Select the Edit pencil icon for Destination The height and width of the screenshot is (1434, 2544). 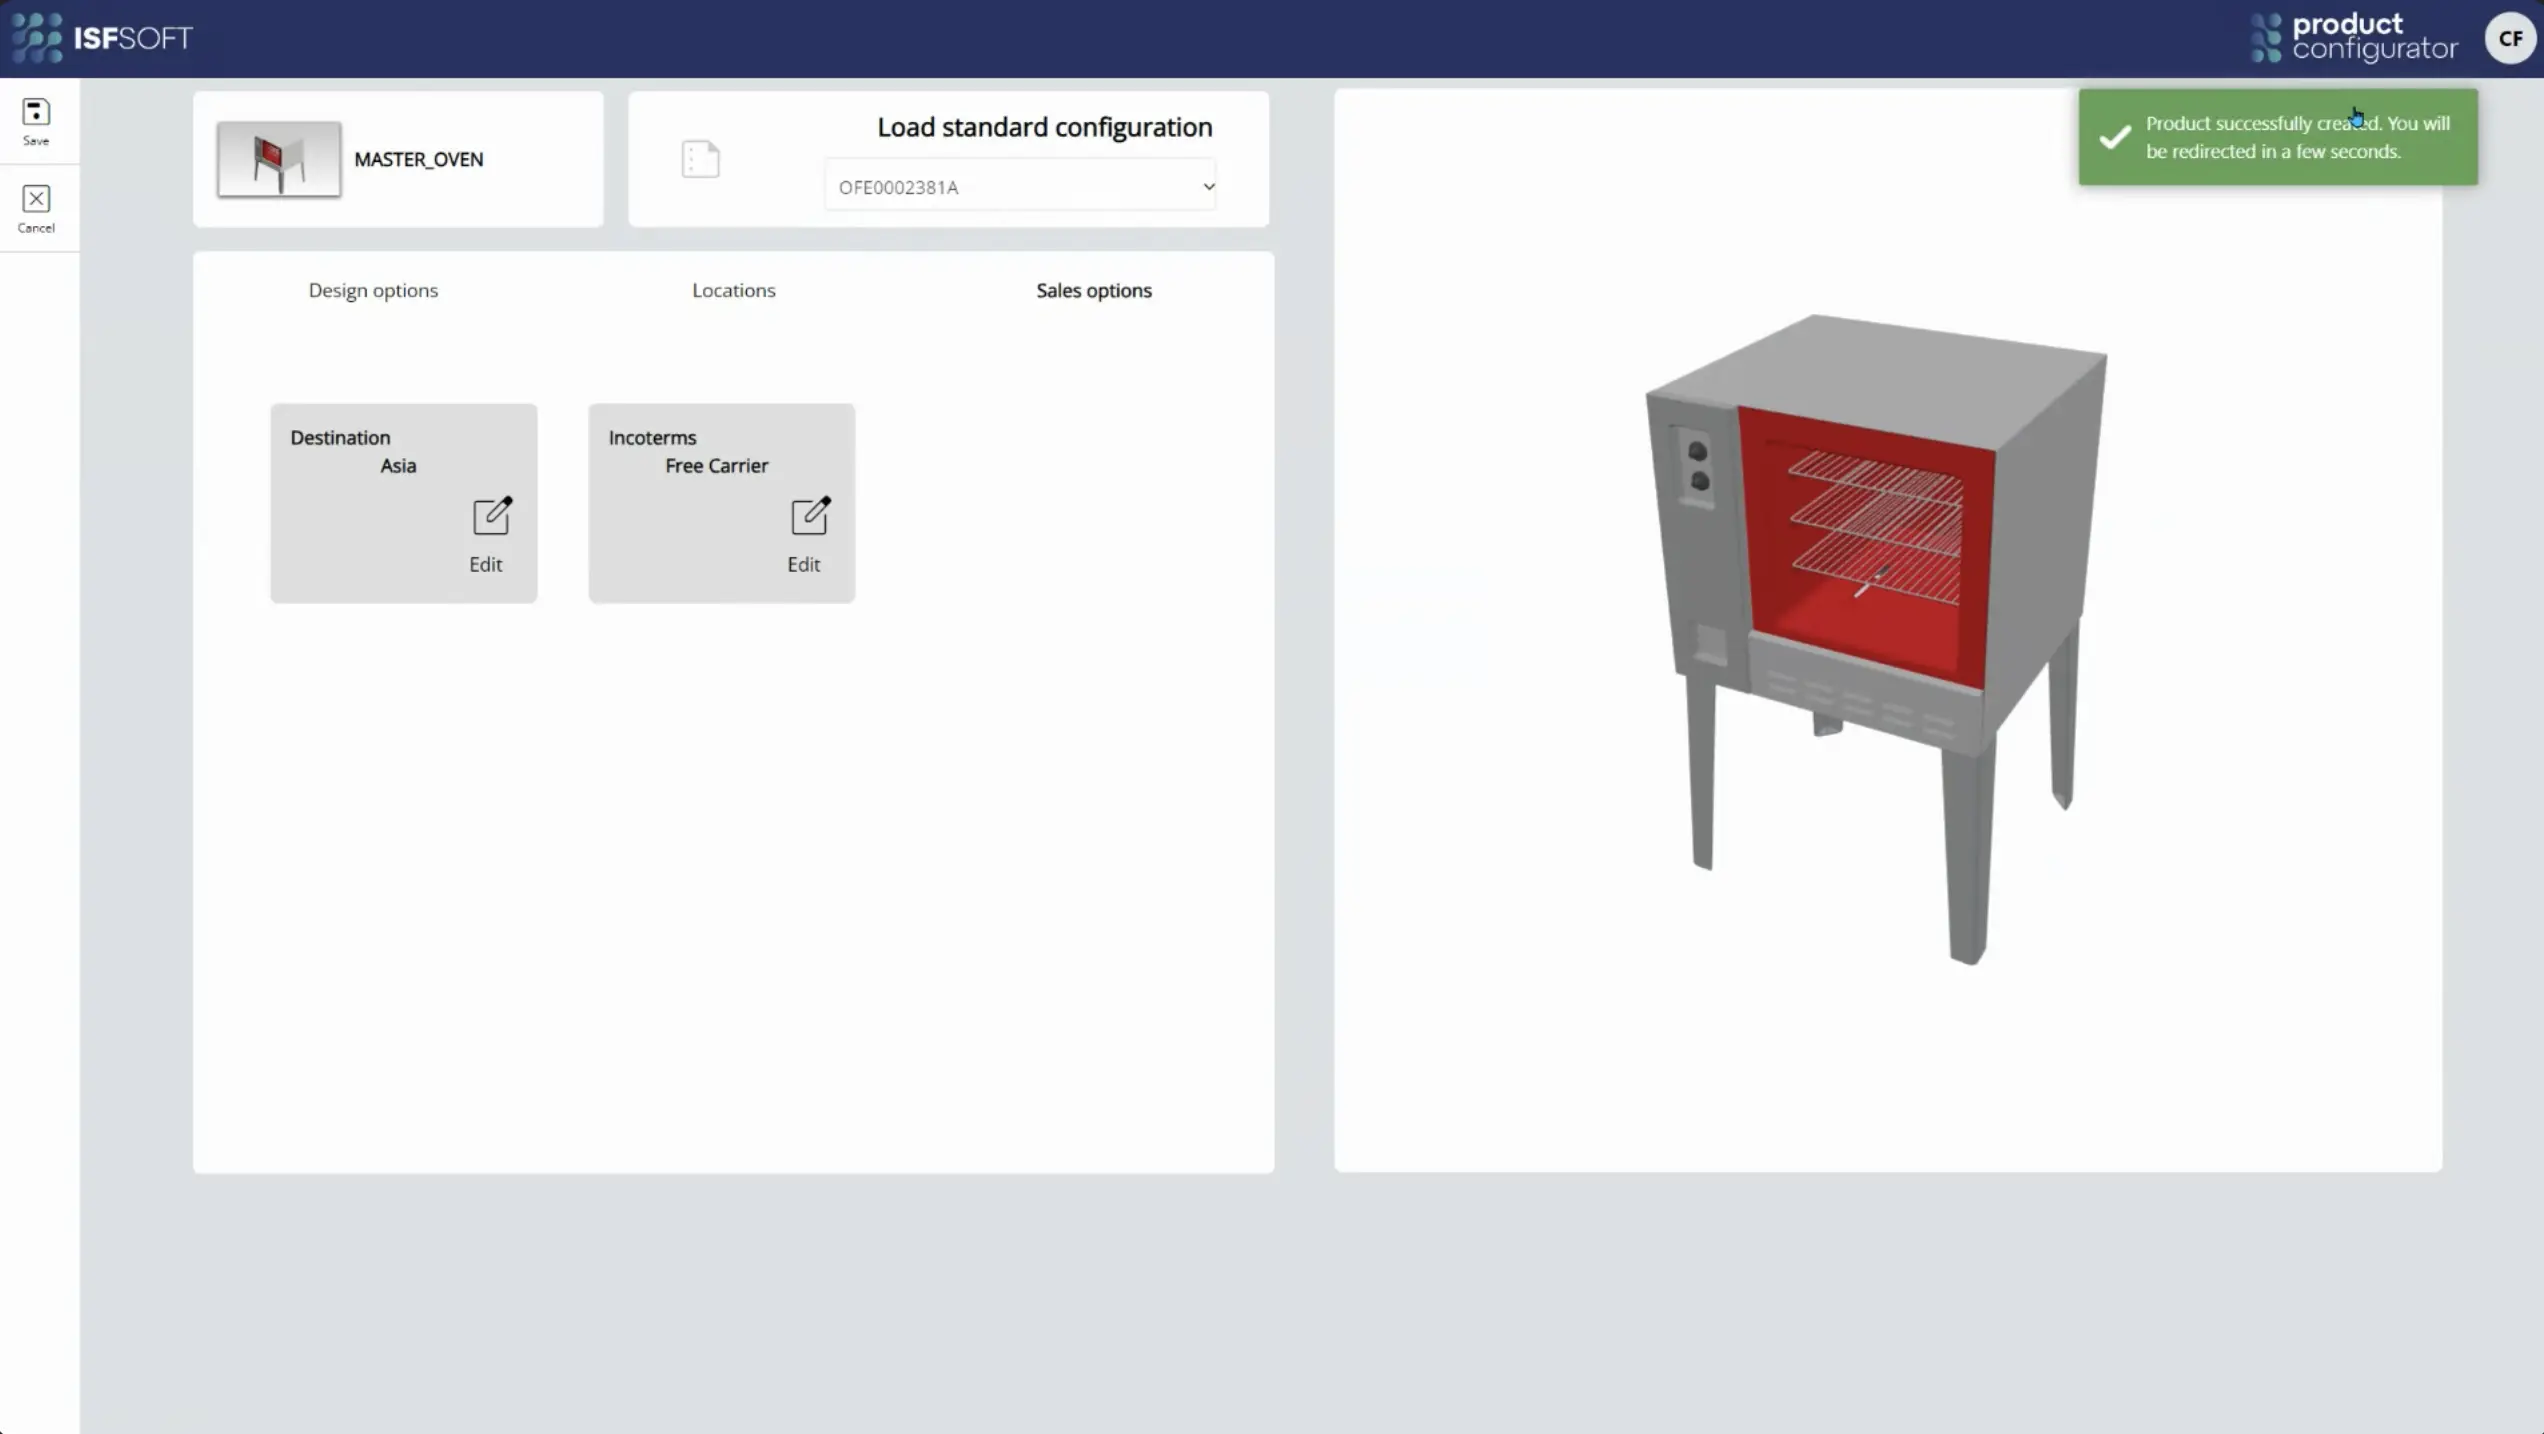491,518
